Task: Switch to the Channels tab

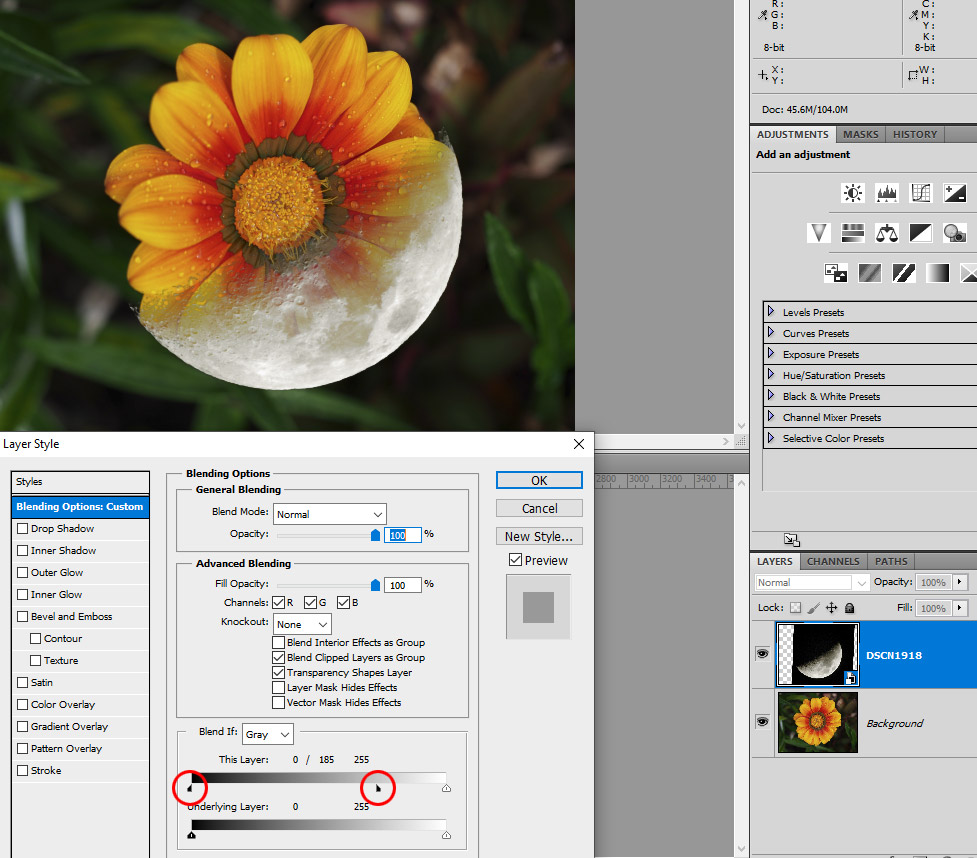Action: pos(833,562)
